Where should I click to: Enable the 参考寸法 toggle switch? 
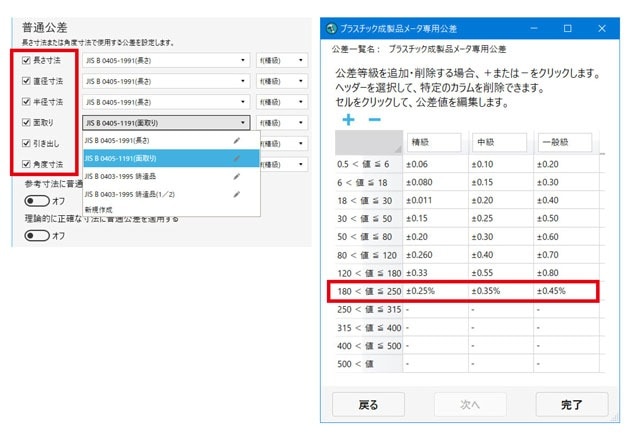[38, 200]
